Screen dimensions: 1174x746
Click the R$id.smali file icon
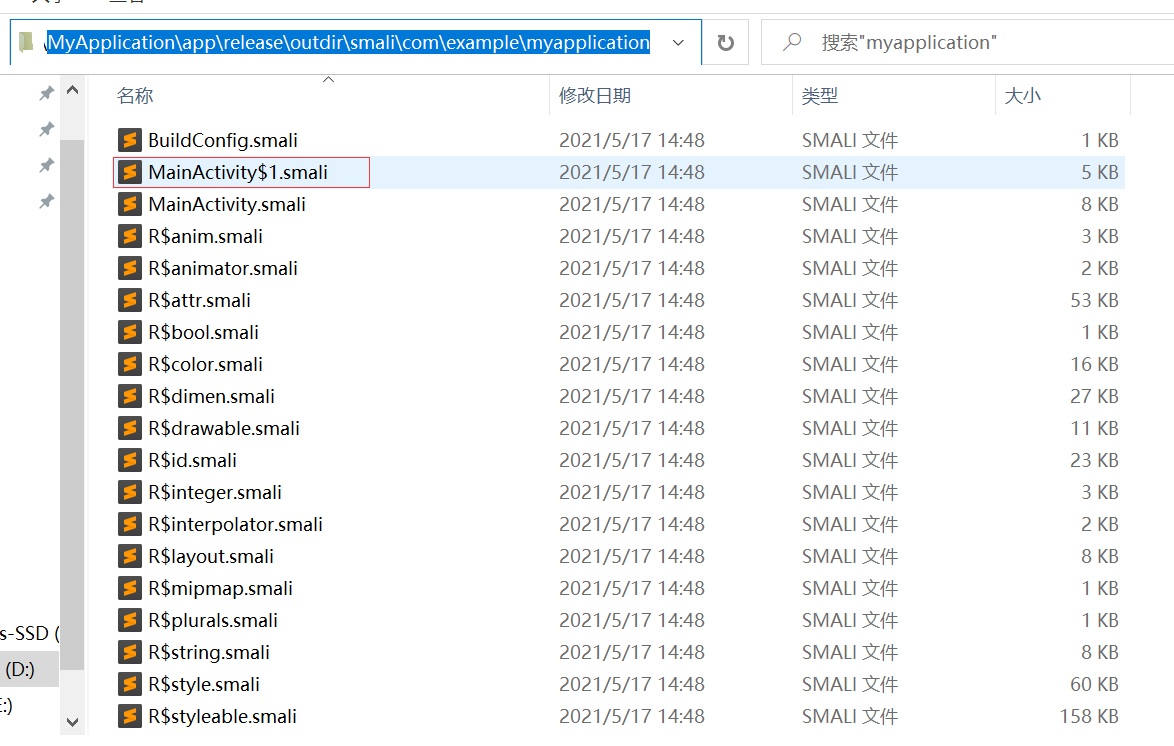pos(130,460)
